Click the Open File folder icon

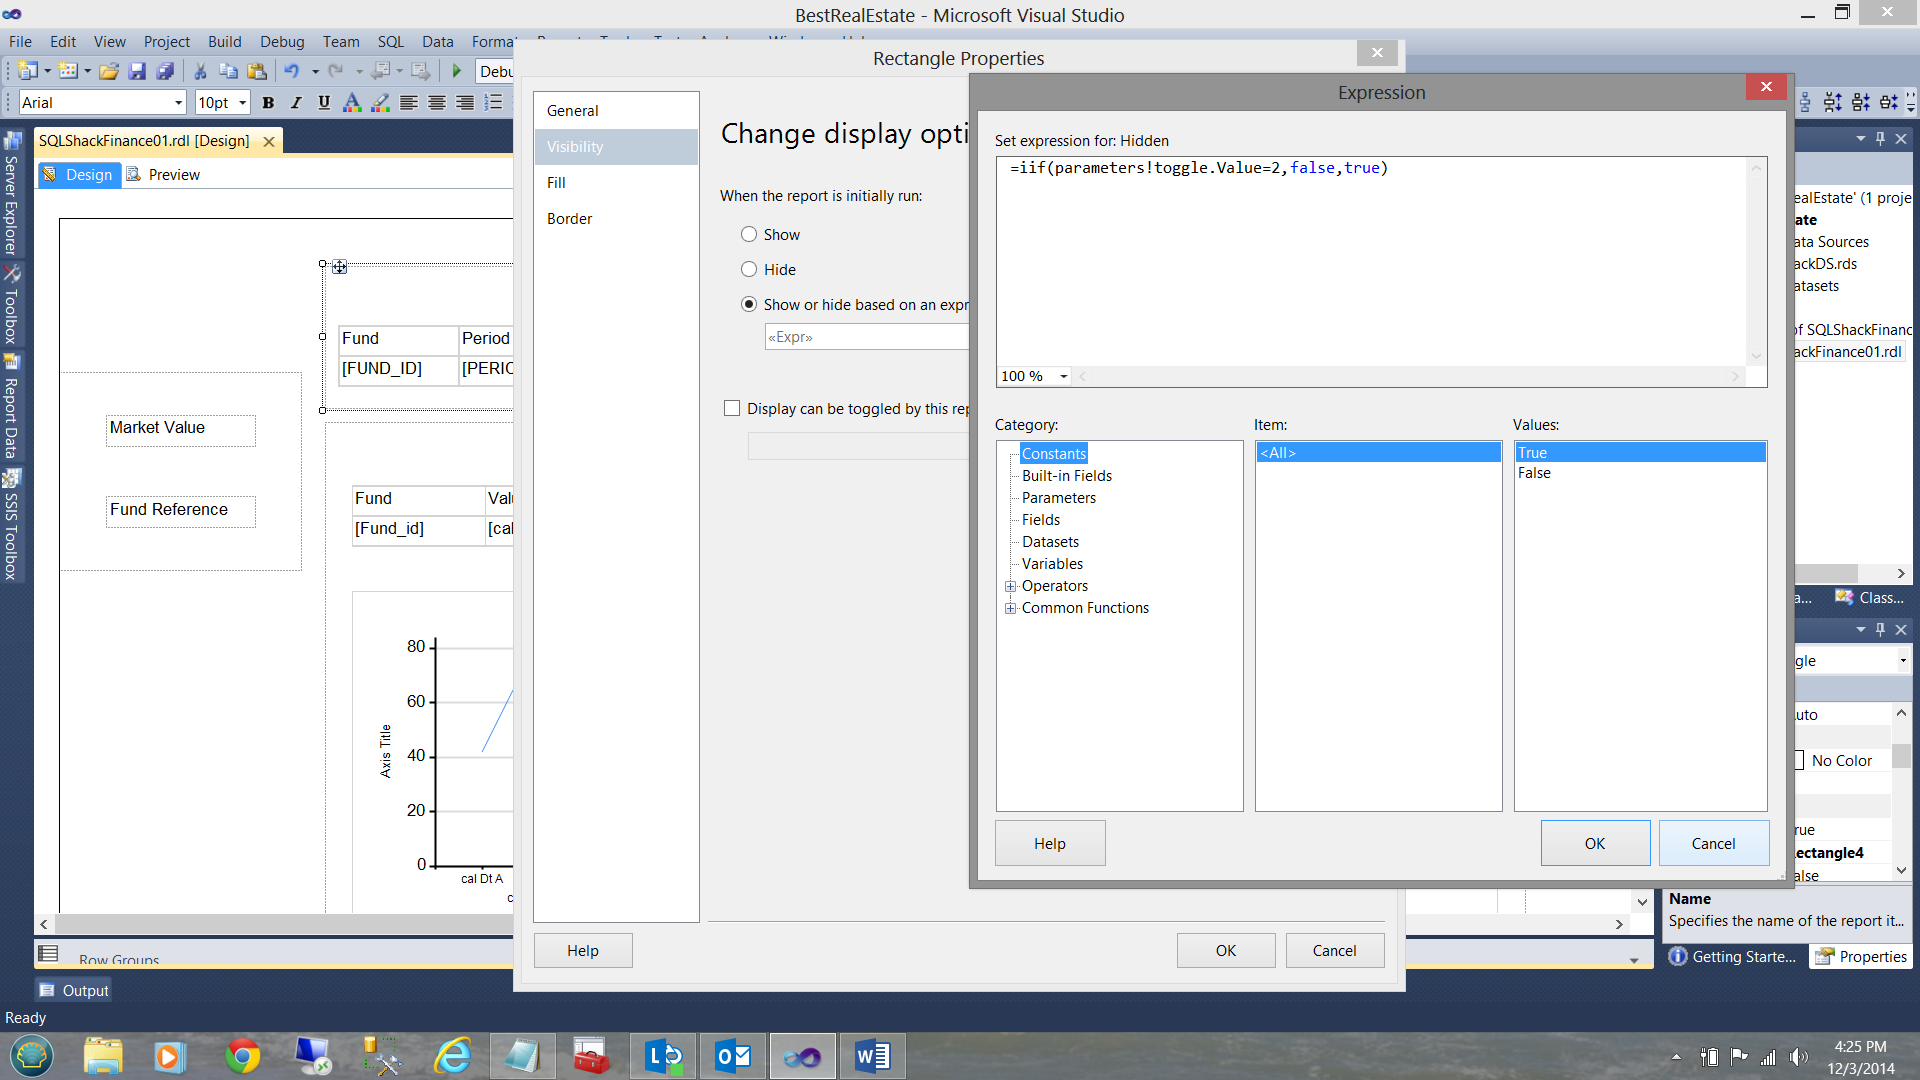(x=109, y=71)
